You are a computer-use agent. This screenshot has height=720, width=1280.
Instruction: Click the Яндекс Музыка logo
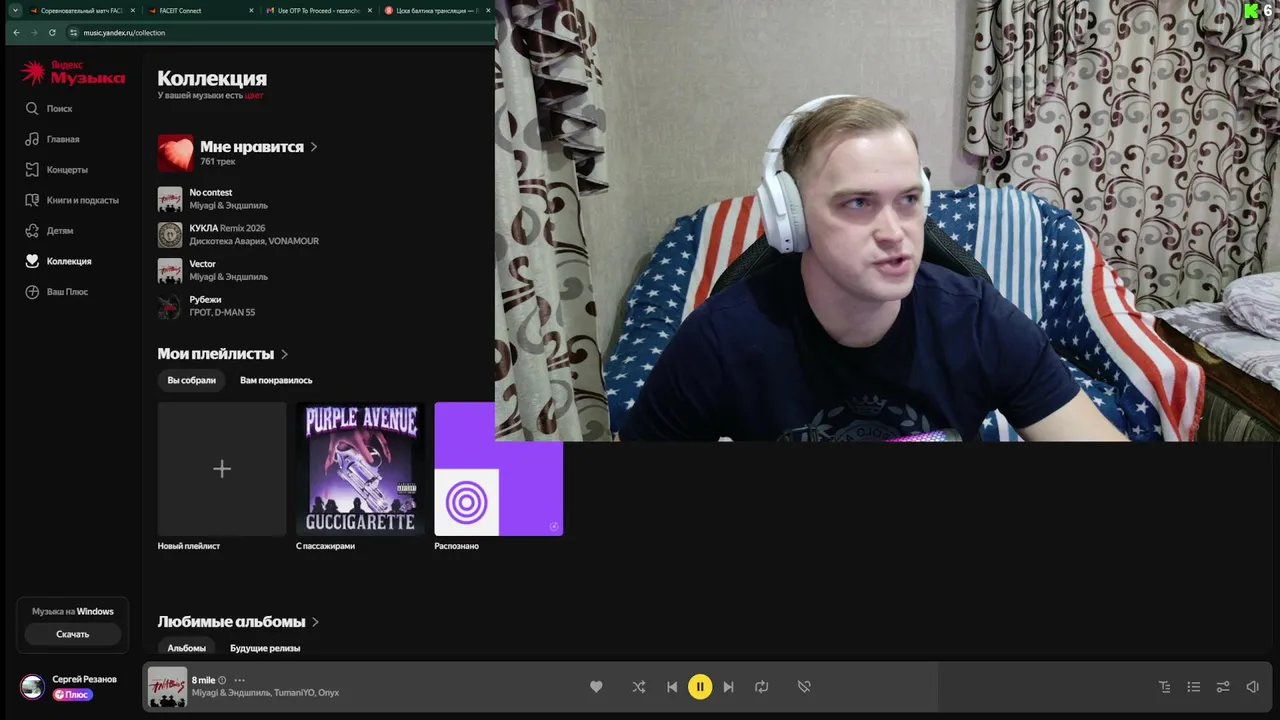tap(73, 72)
